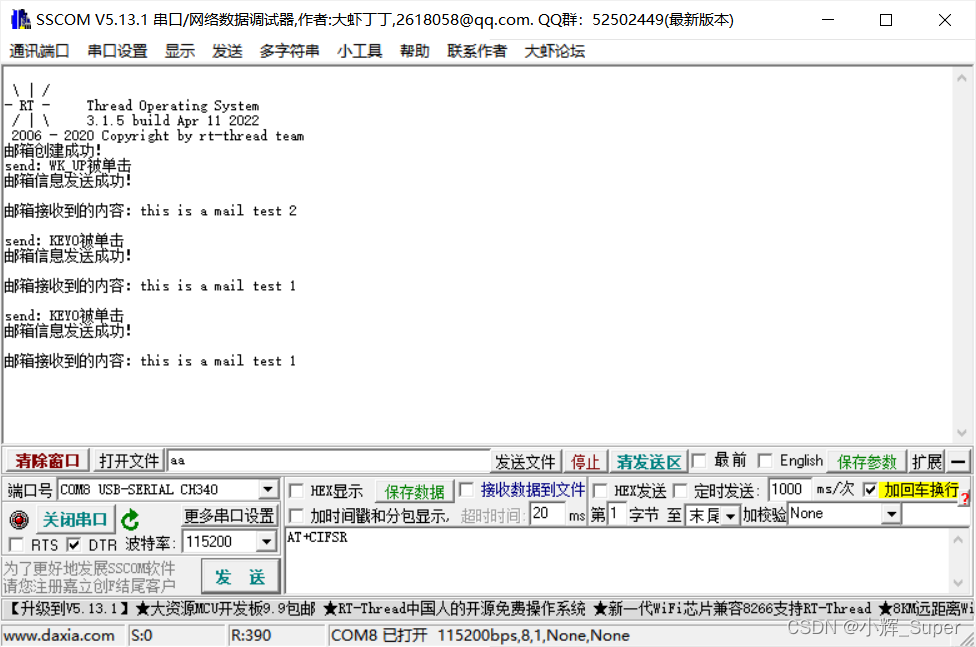Click the 保存参数 button

click(x=866, y=461)
